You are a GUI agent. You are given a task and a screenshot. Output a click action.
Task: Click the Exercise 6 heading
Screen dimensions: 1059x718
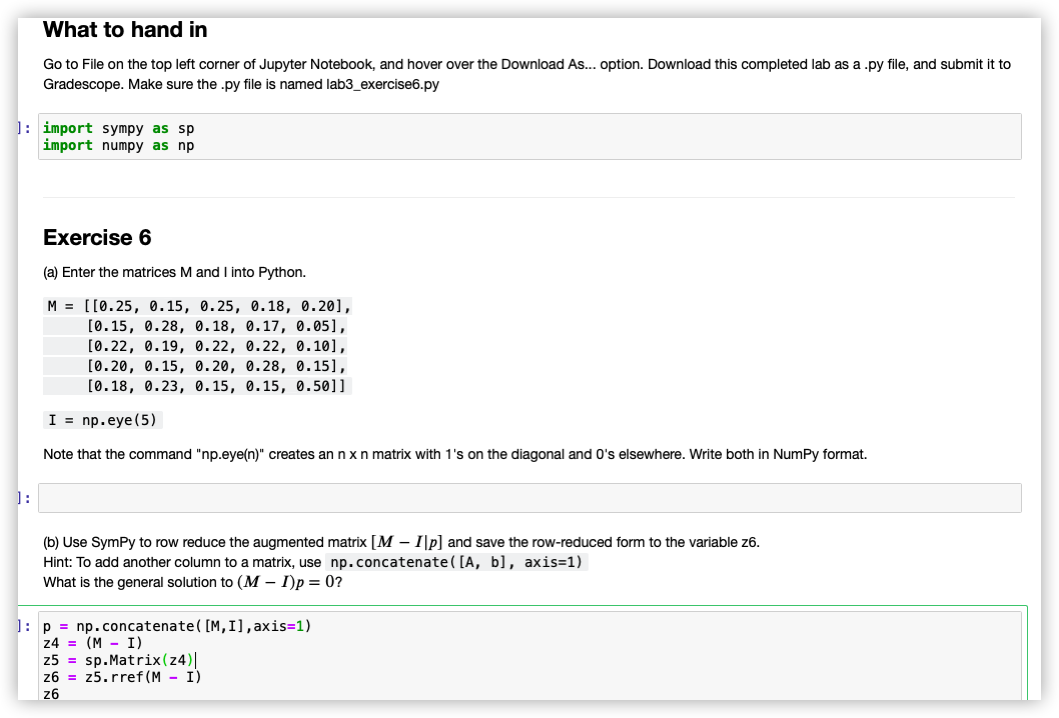[x=97, y=237]
